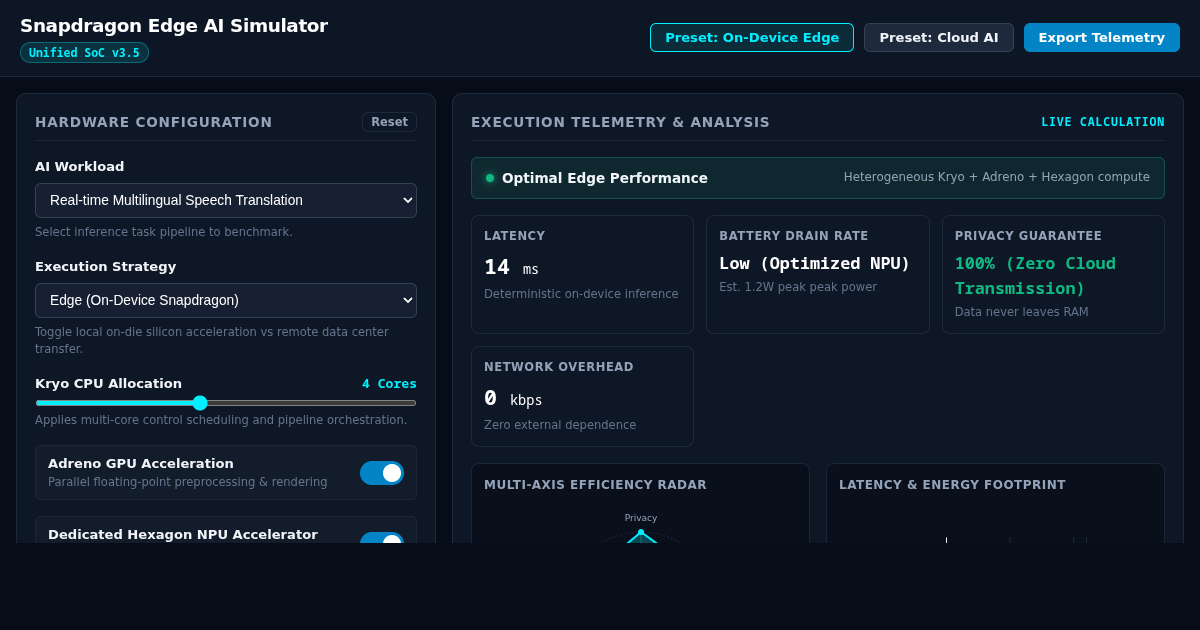Click the Heterogeneous Kryo + Adreno + Hexagon text
This screenshot has height=630, width=1200.
(x=997, y=177)
